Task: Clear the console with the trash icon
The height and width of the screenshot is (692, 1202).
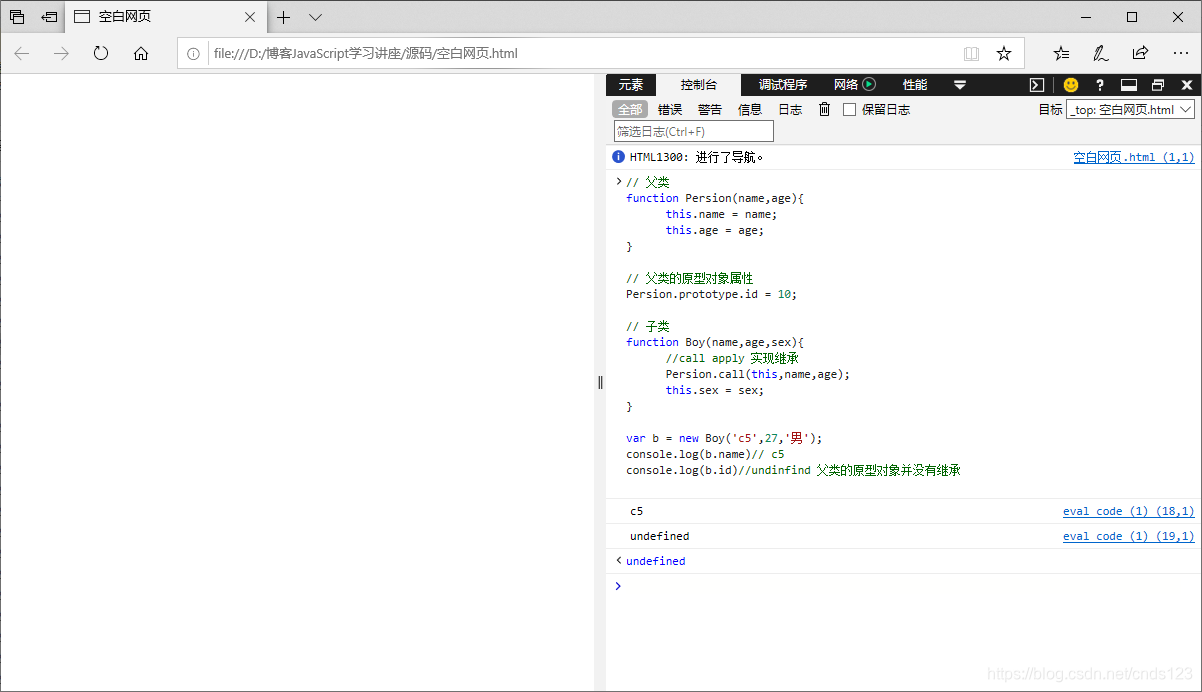Action: click(824, 109)
